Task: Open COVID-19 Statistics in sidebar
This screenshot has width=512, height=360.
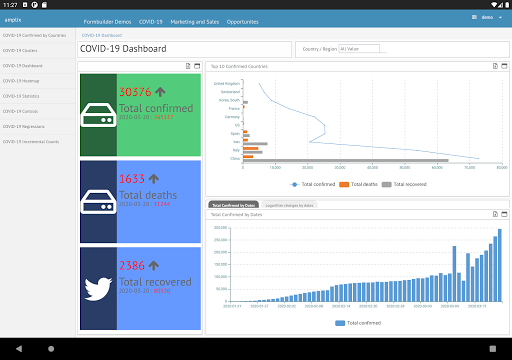Action: coord(21,96)
